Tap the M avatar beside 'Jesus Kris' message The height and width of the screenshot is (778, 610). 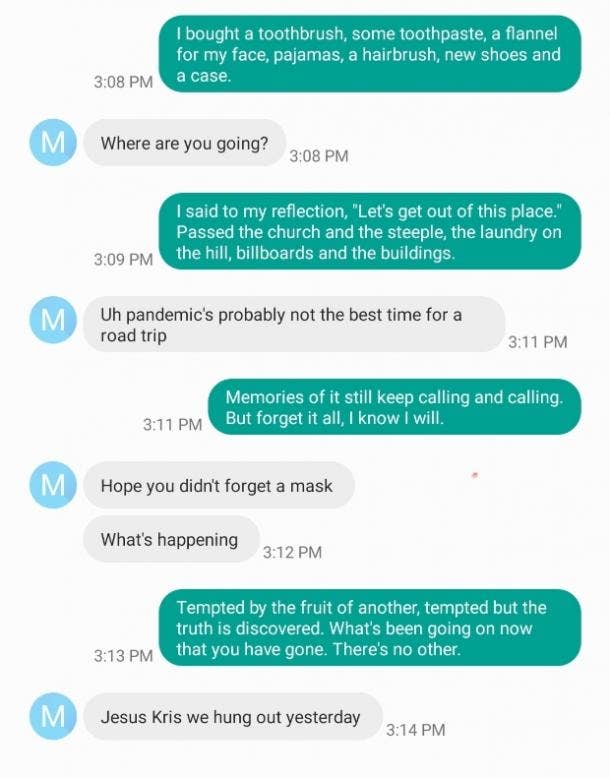[x=53, y=716]
